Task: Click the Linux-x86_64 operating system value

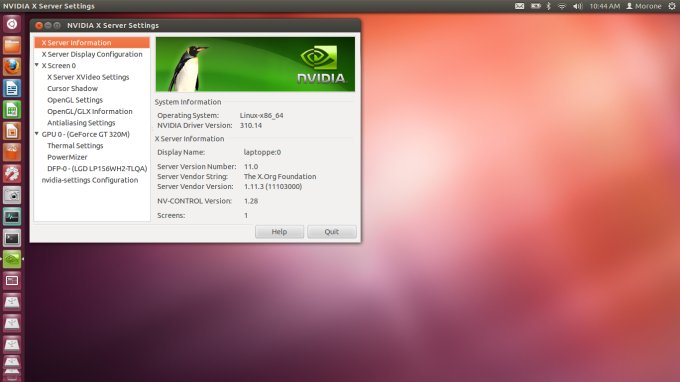Action: tap(262, 115)
